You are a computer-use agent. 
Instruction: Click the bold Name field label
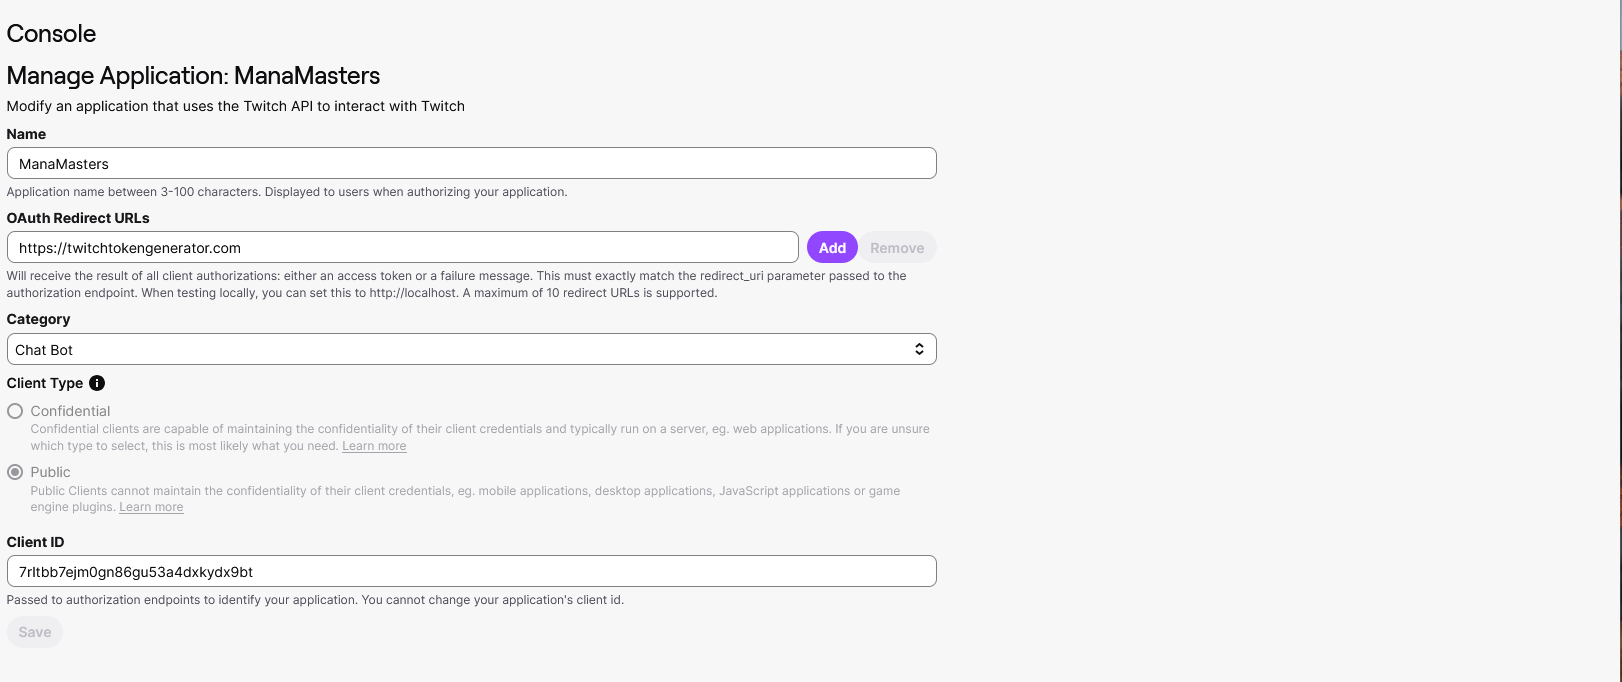[x=26, y=134]
